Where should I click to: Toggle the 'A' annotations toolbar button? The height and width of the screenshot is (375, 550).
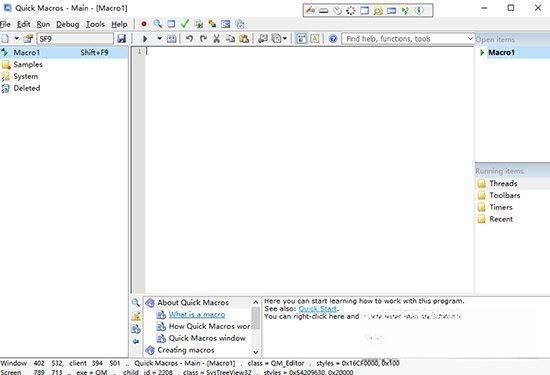[315, 39]
